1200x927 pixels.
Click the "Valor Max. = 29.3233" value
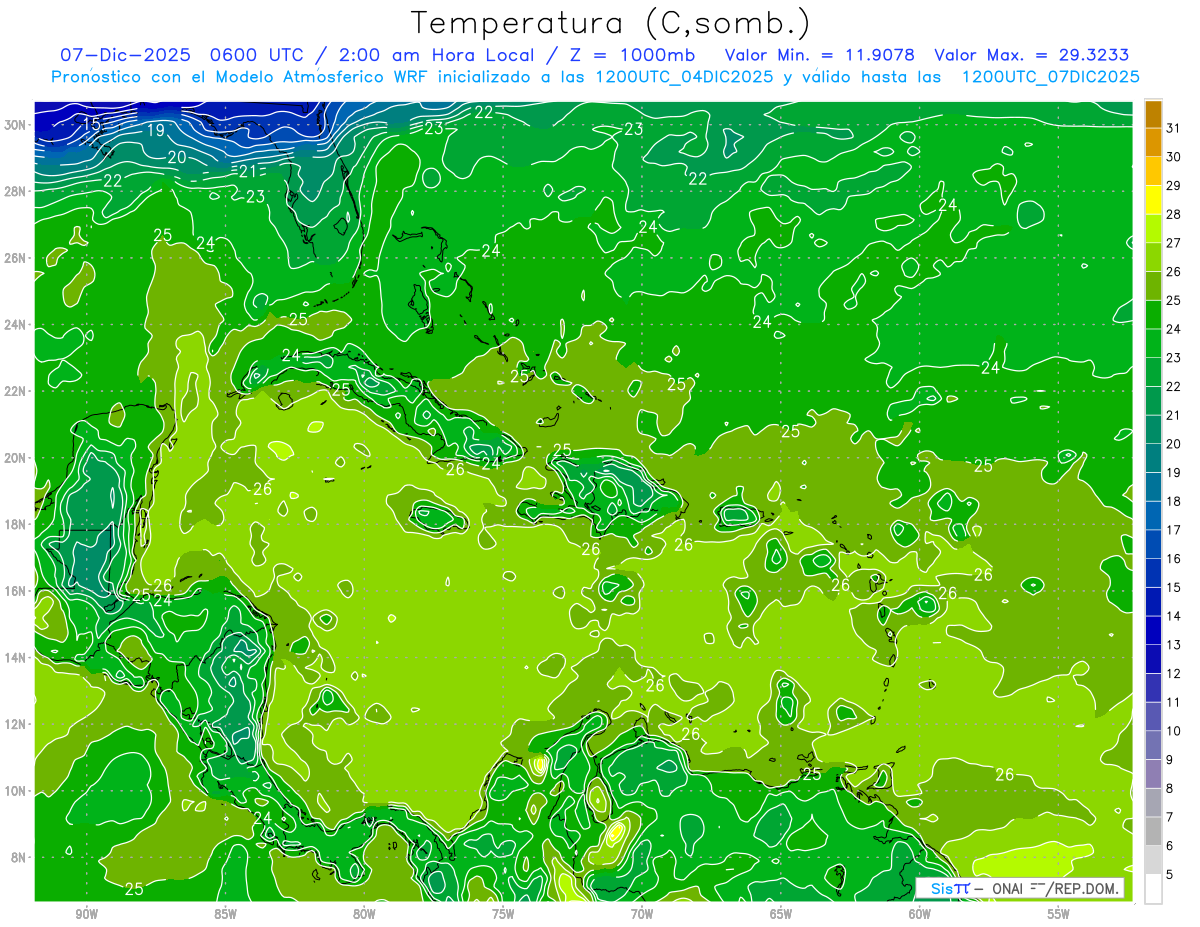point(1031,55)
